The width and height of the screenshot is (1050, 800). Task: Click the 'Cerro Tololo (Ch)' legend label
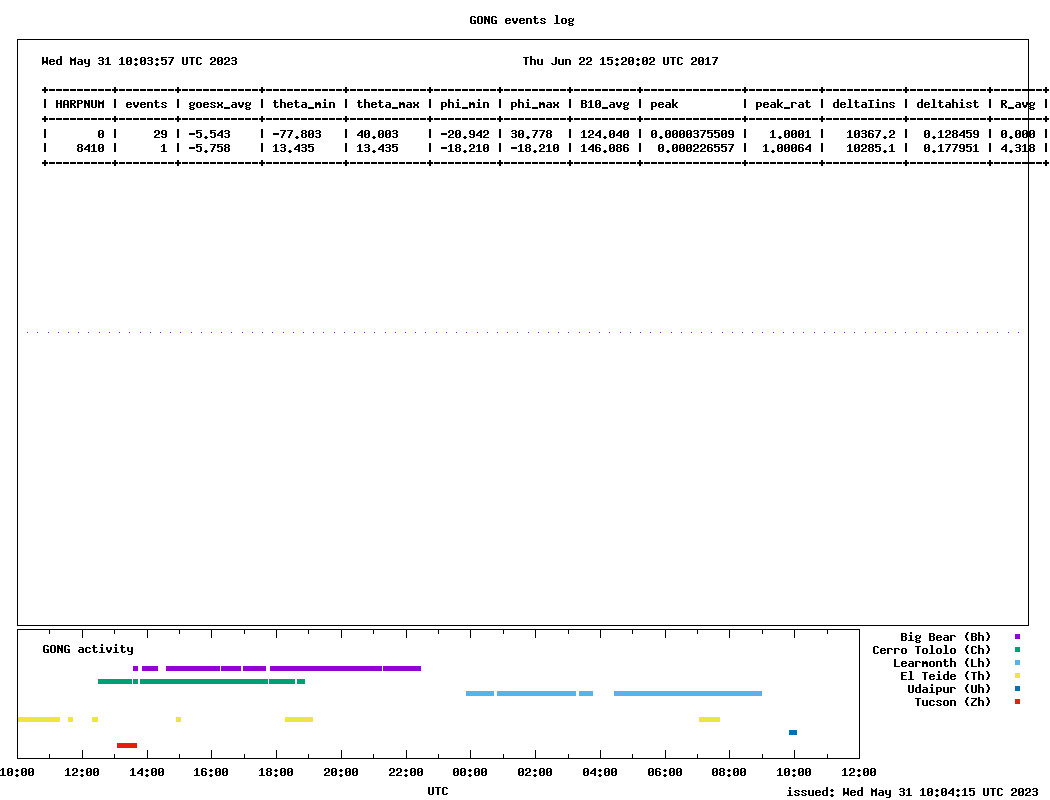(x=931, y=650)
